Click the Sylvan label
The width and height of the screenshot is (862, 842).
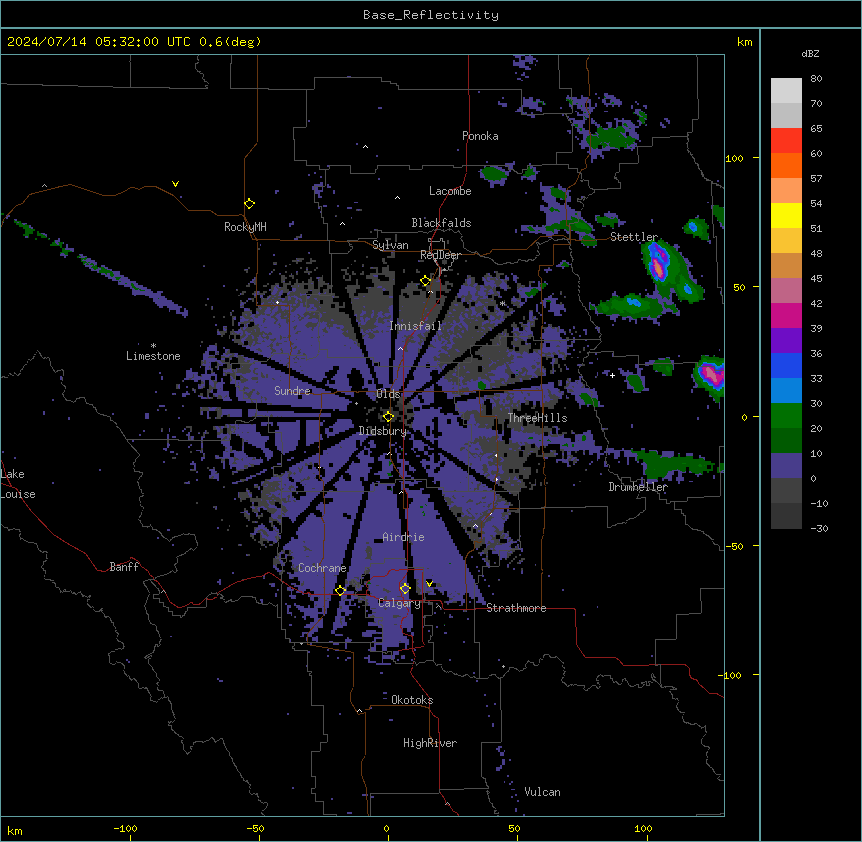[390, 245]
